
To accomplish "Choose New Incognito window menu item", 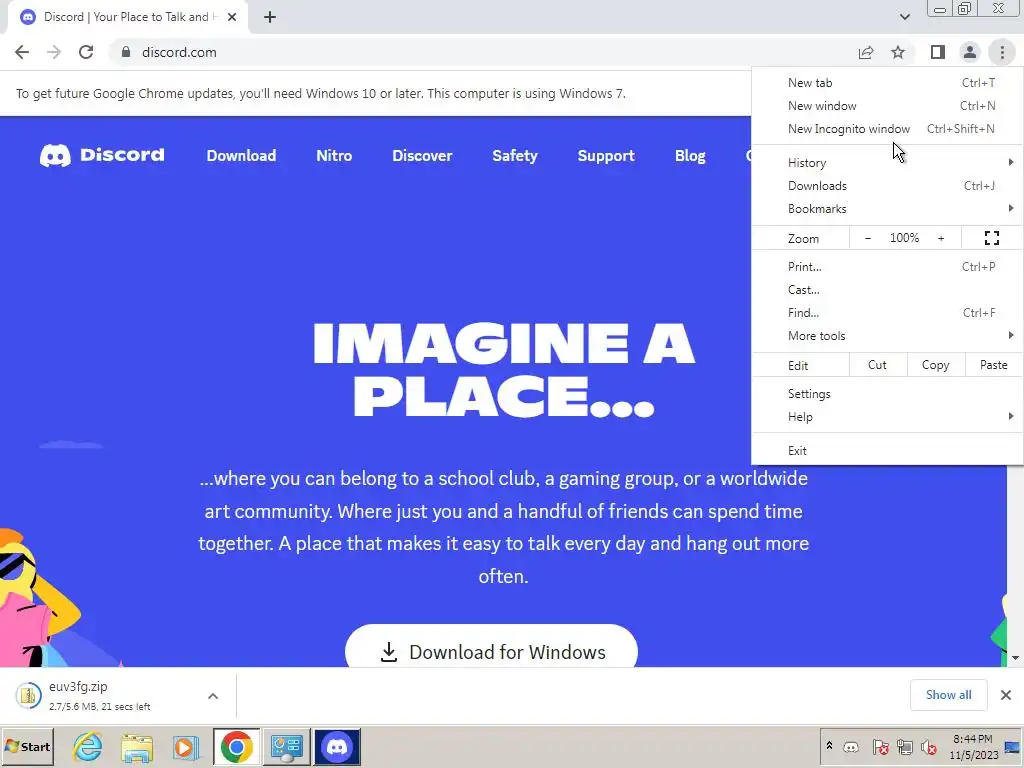I will (x=887, y=129).
